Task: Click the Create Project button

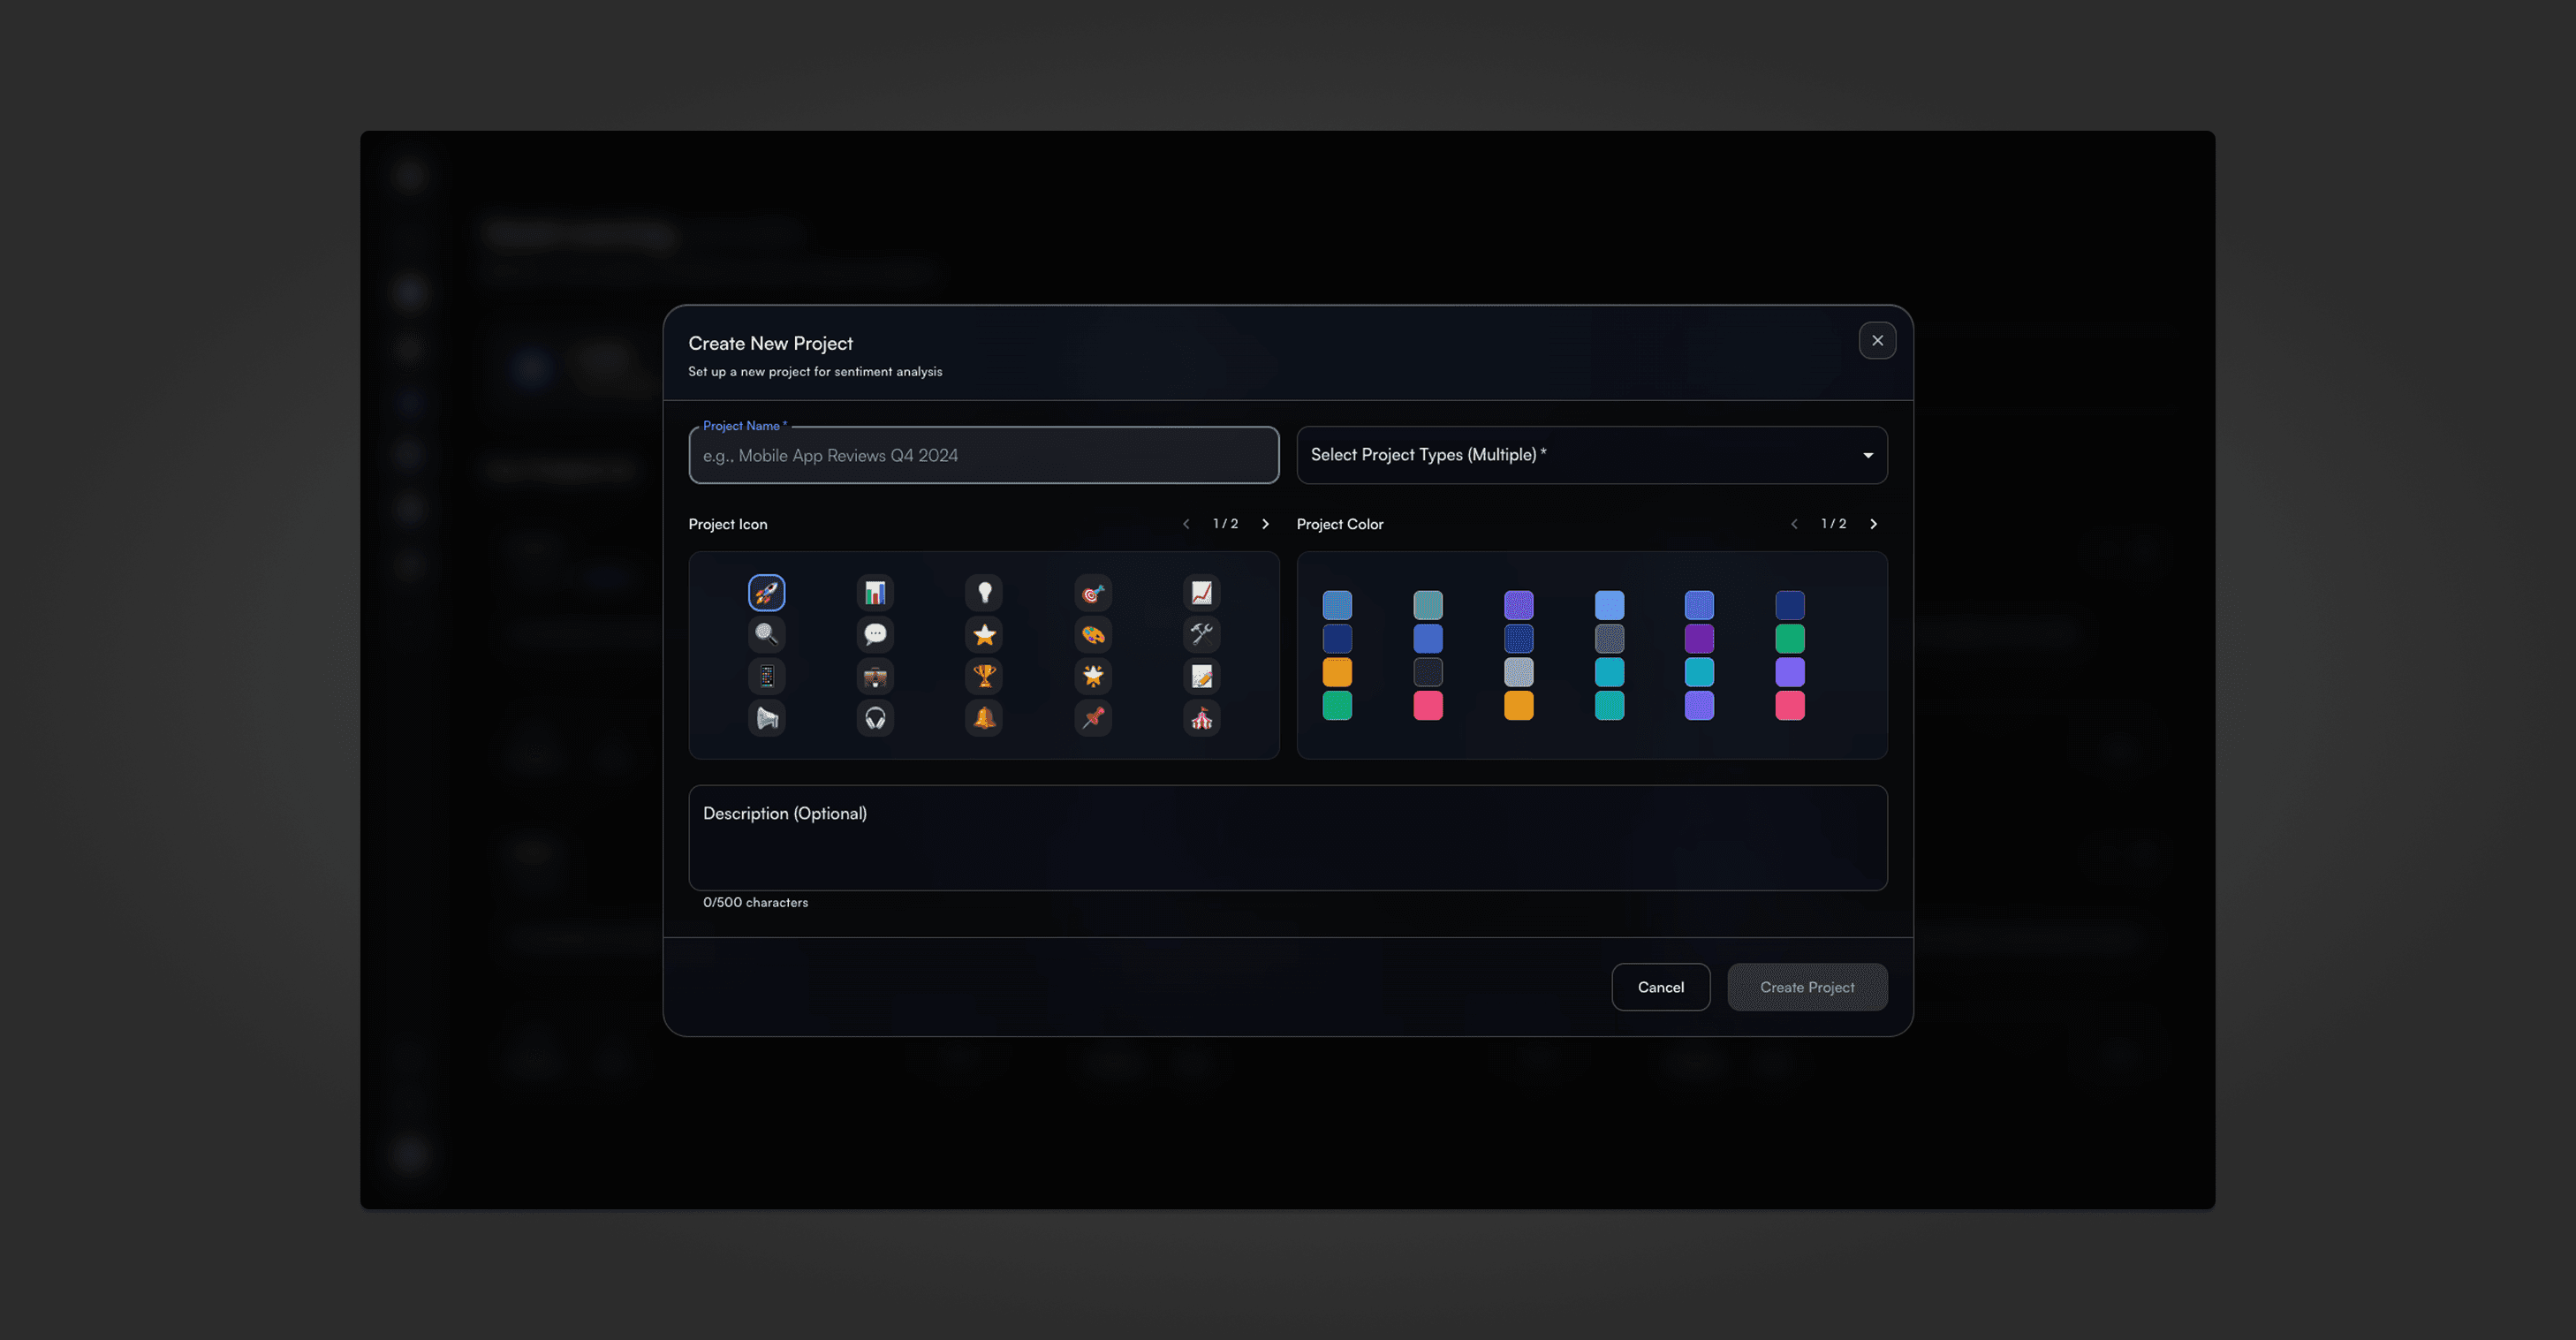Action: 1806,987
